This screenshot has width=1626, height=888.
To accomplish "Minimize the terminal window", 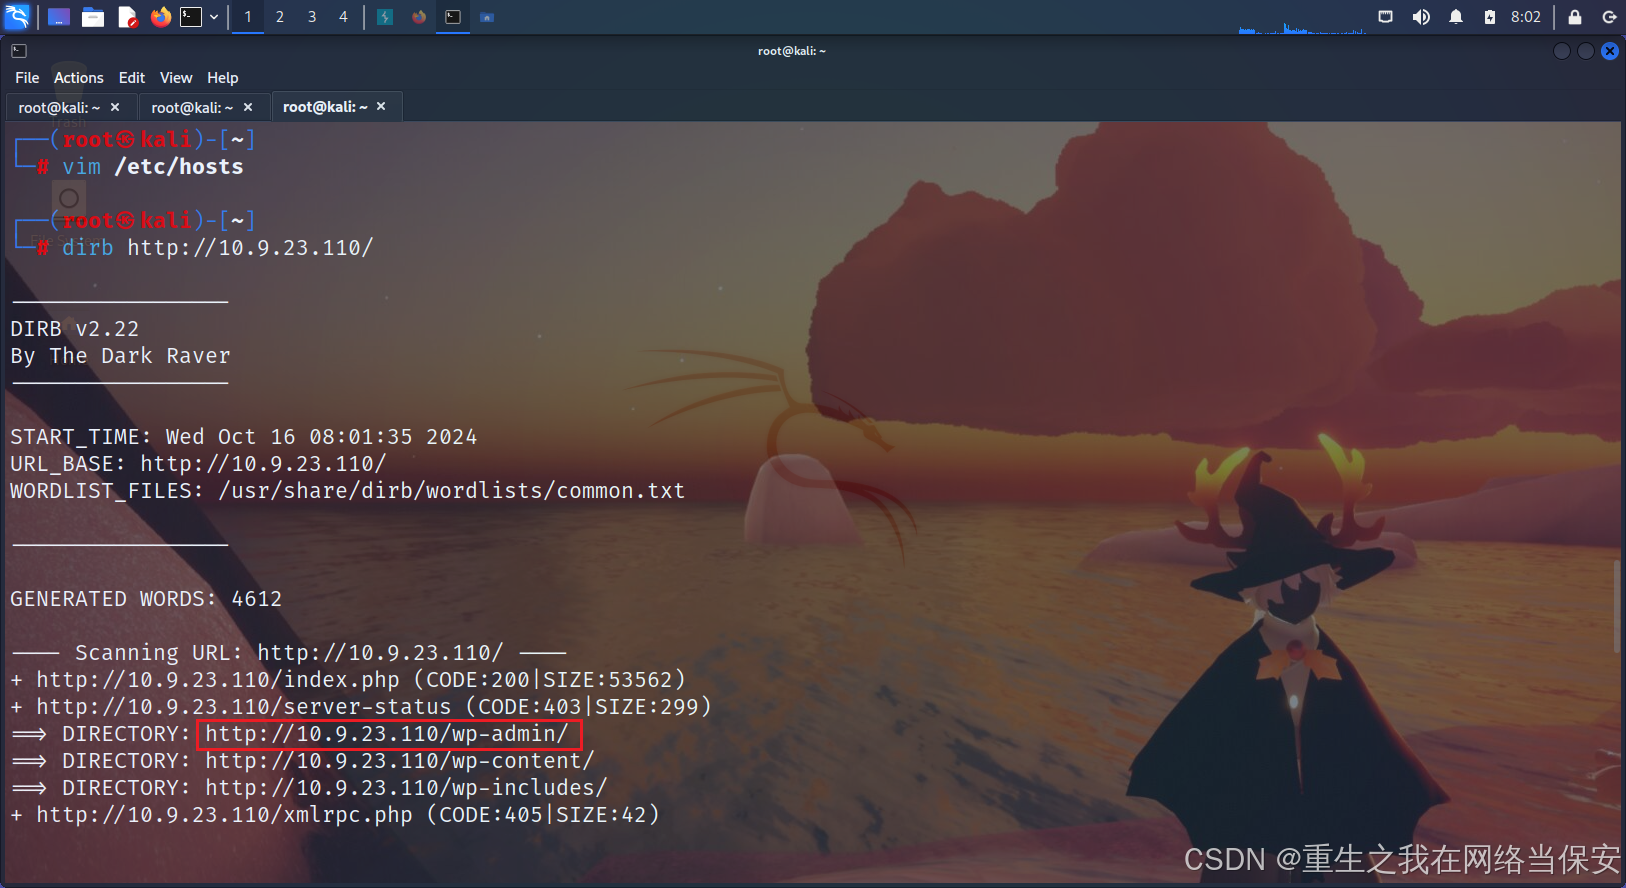I will pos(1562,51).
